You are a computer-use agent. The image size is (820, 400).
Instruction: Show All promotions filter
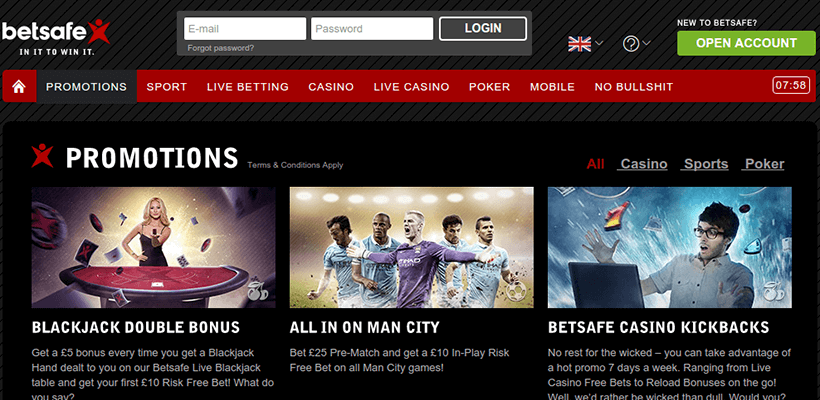(x=595, y=164)
